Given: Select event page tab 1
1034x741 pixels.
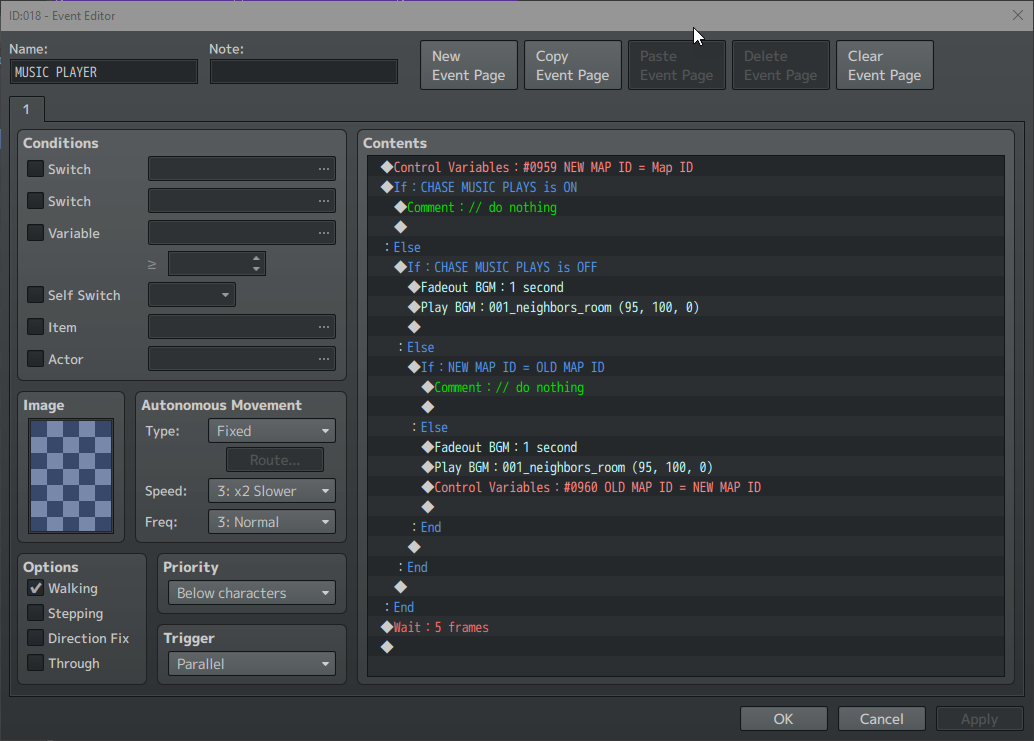Looking at the screenshot, I should coord(26,109).
